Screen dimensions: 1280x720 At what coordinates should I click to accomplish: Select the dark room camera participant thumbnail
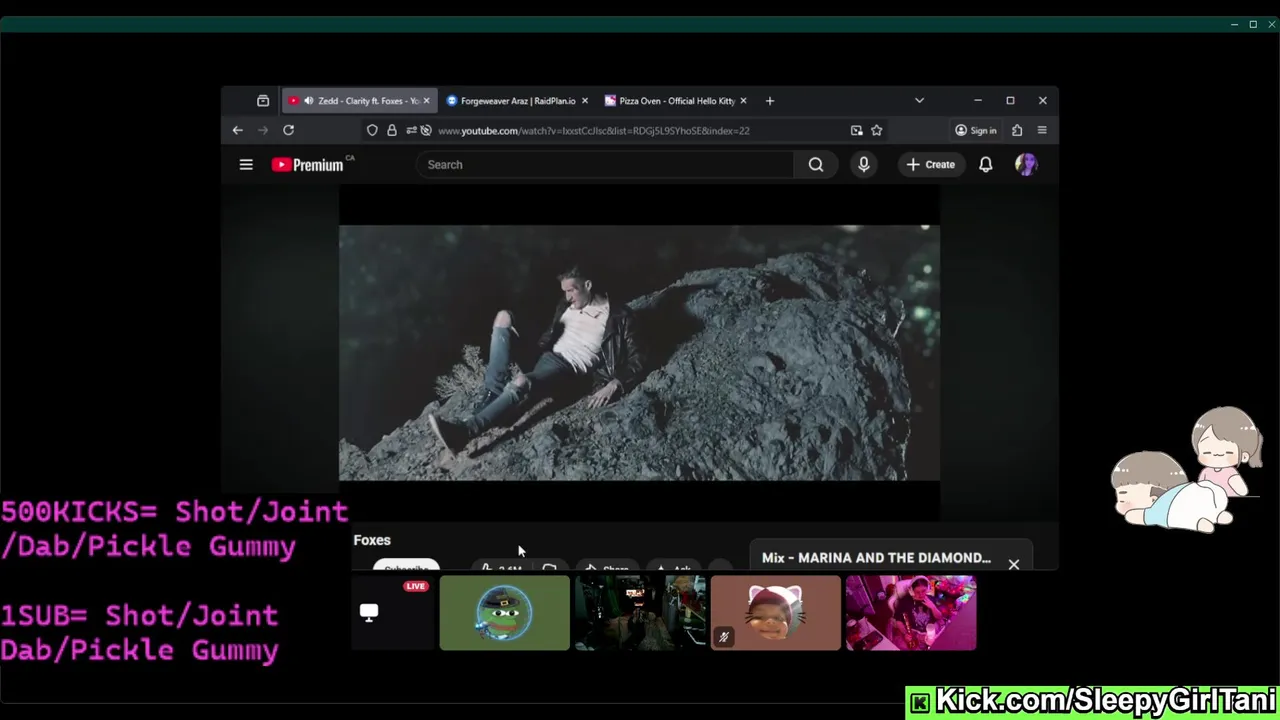(640, 613)
